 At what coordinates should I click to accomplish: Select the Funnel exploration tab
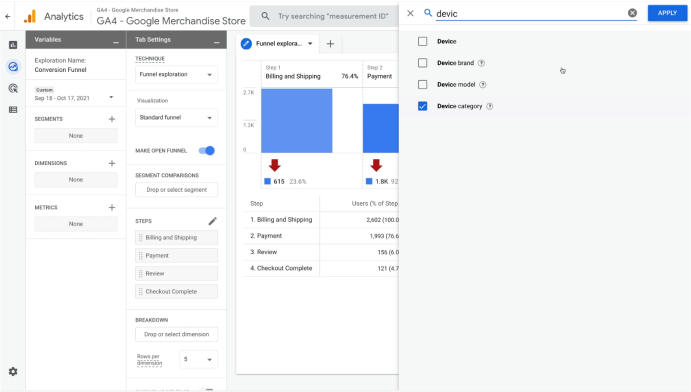pos(277,44)
